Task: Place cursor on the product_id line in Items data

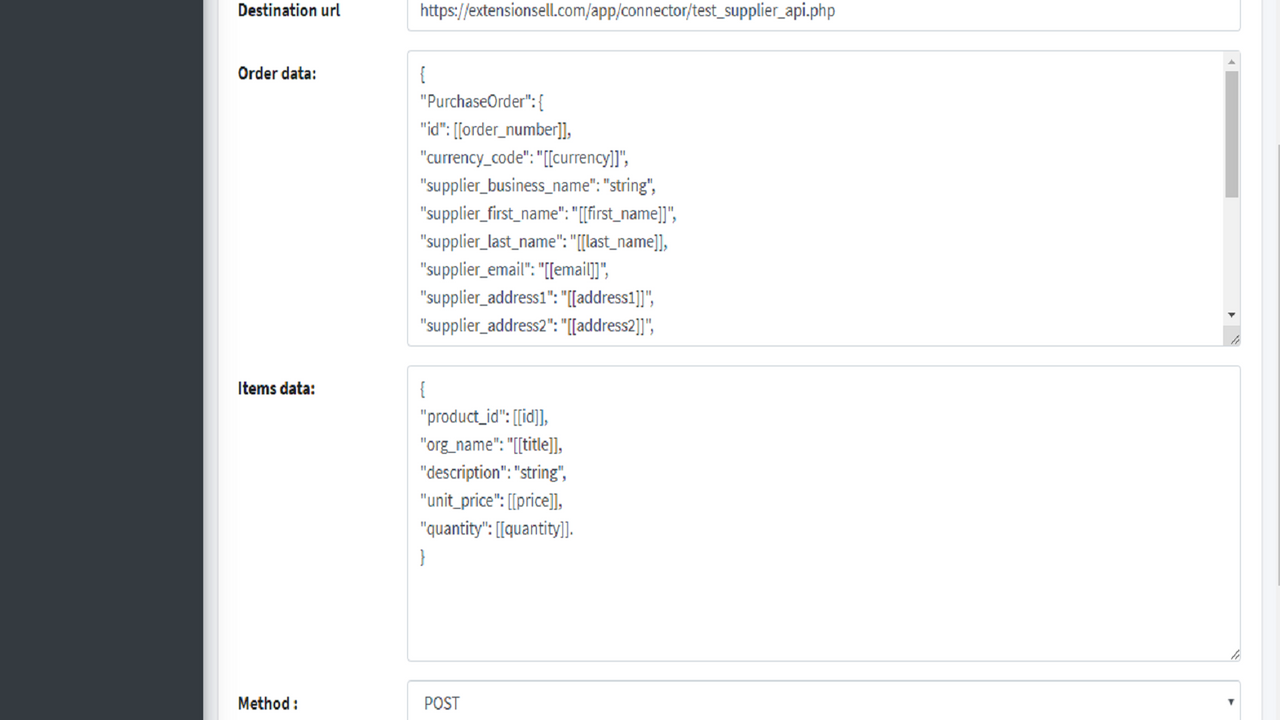Action: (x=484, y=416)
